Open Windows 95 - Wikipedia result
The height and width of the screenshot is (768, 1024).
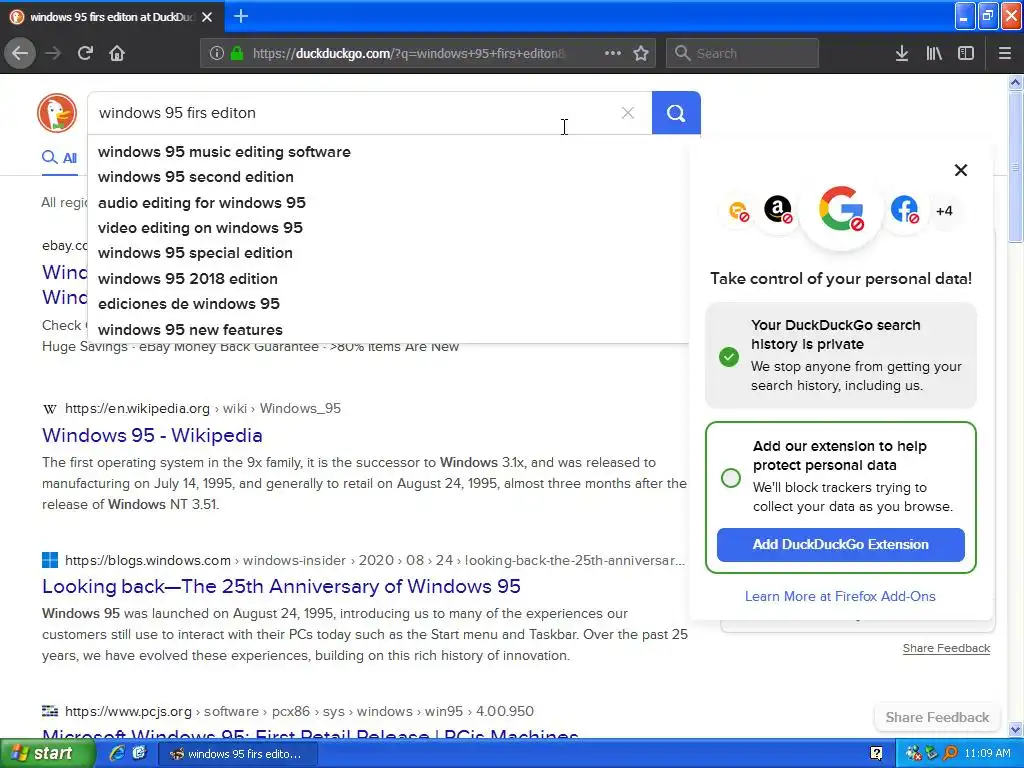[152, 435]
